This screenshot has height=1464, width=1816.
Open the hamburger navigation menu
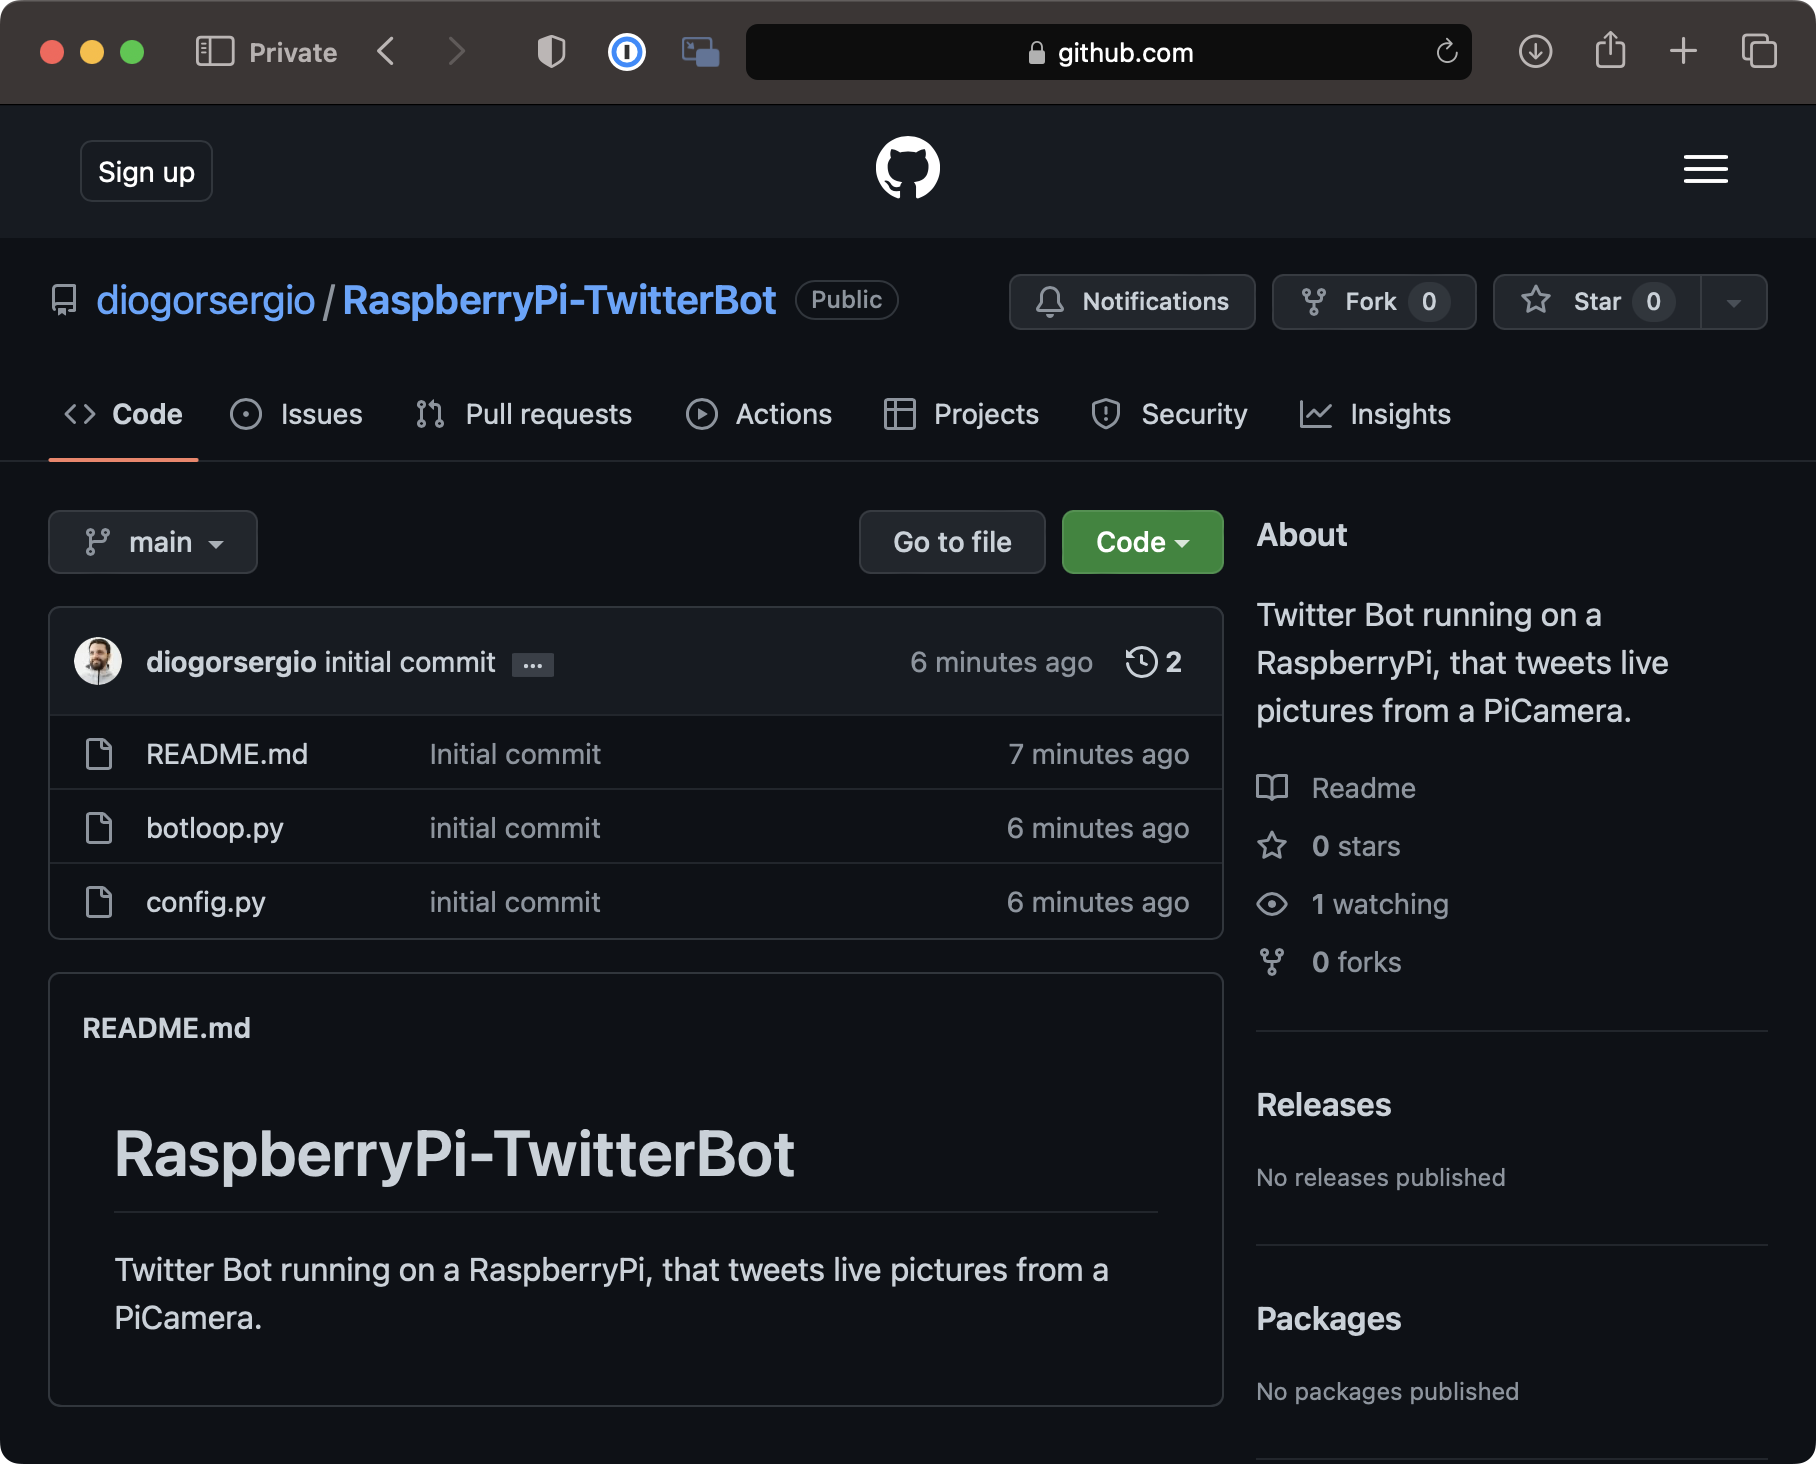click(x=1705, y=169)
